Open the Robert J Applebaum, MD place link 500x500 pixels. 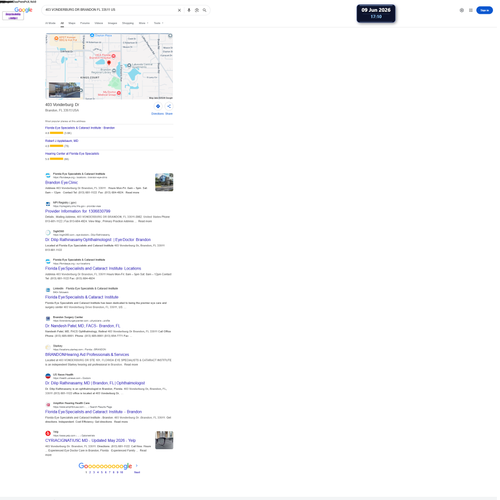tap(62, 141)
